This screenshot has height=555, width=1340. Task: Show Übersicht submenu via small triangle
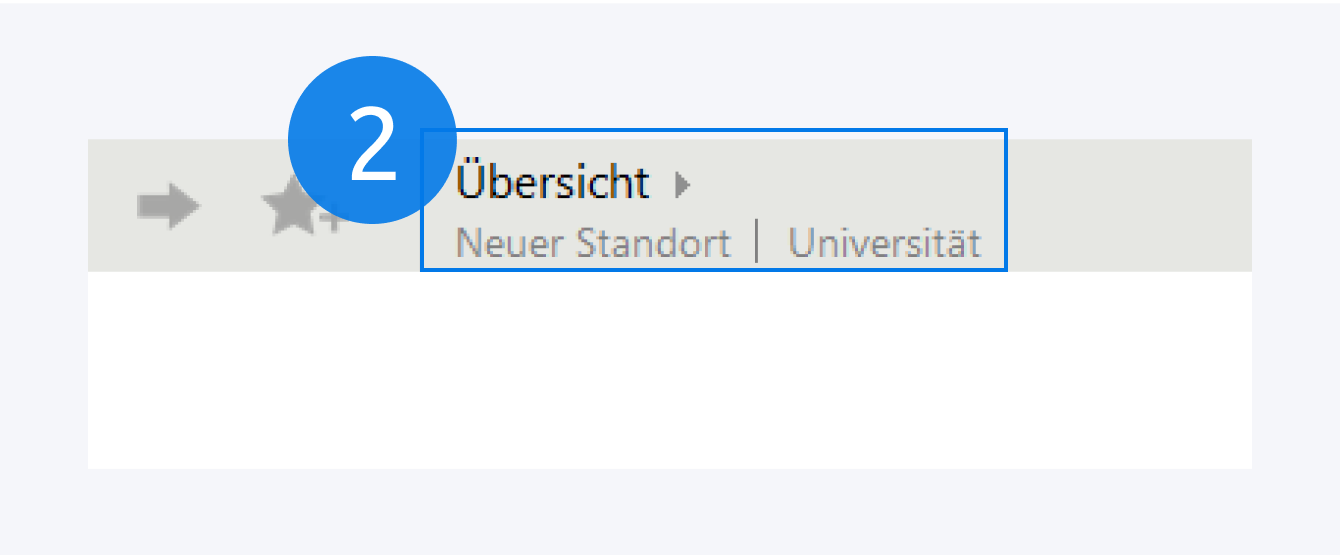683,184
